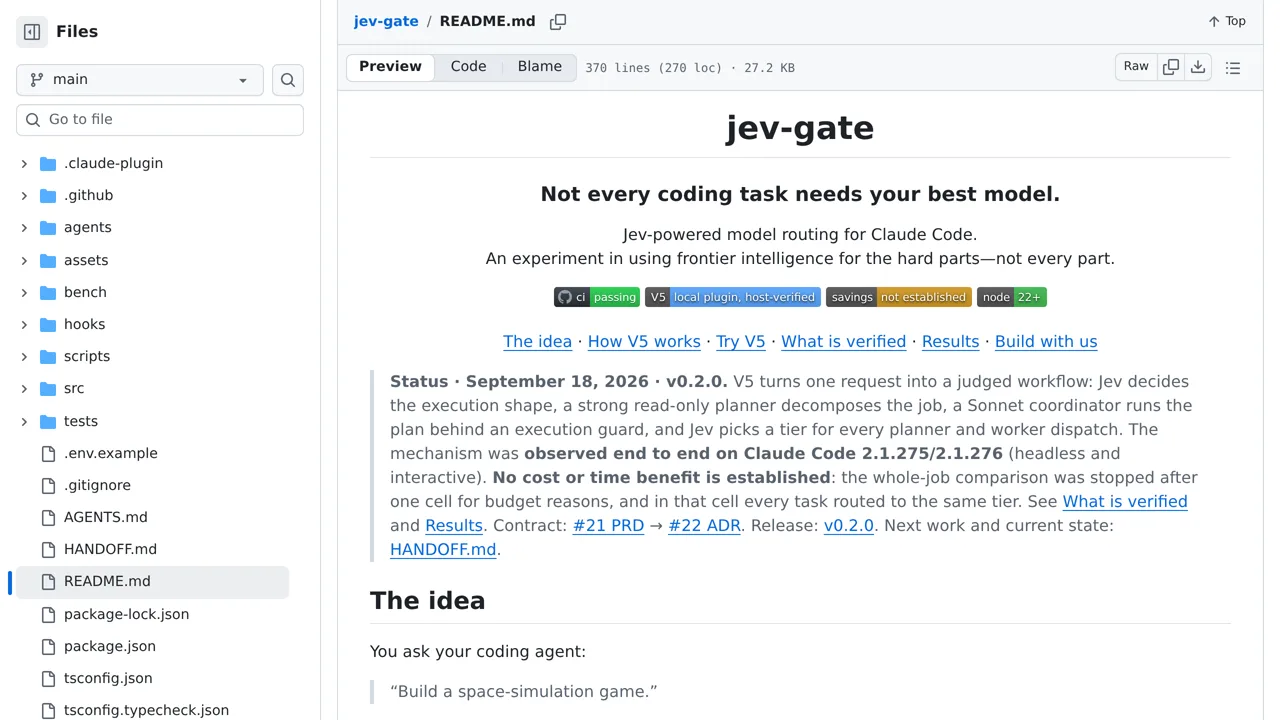Click the HANDOFF.md file icon in tree
Viewport: 1280px width, 720px height.
click(x=48, y=550)
